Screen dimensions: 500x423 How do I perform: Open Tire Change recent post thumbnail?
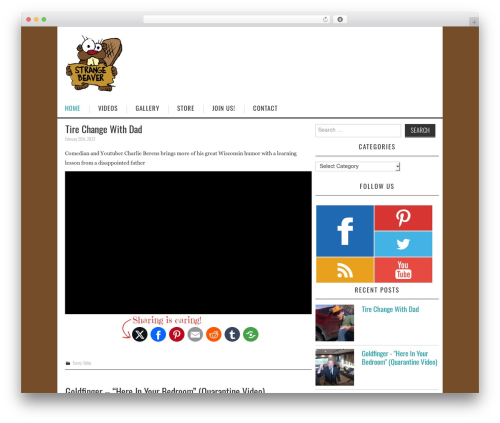(335, 323)
